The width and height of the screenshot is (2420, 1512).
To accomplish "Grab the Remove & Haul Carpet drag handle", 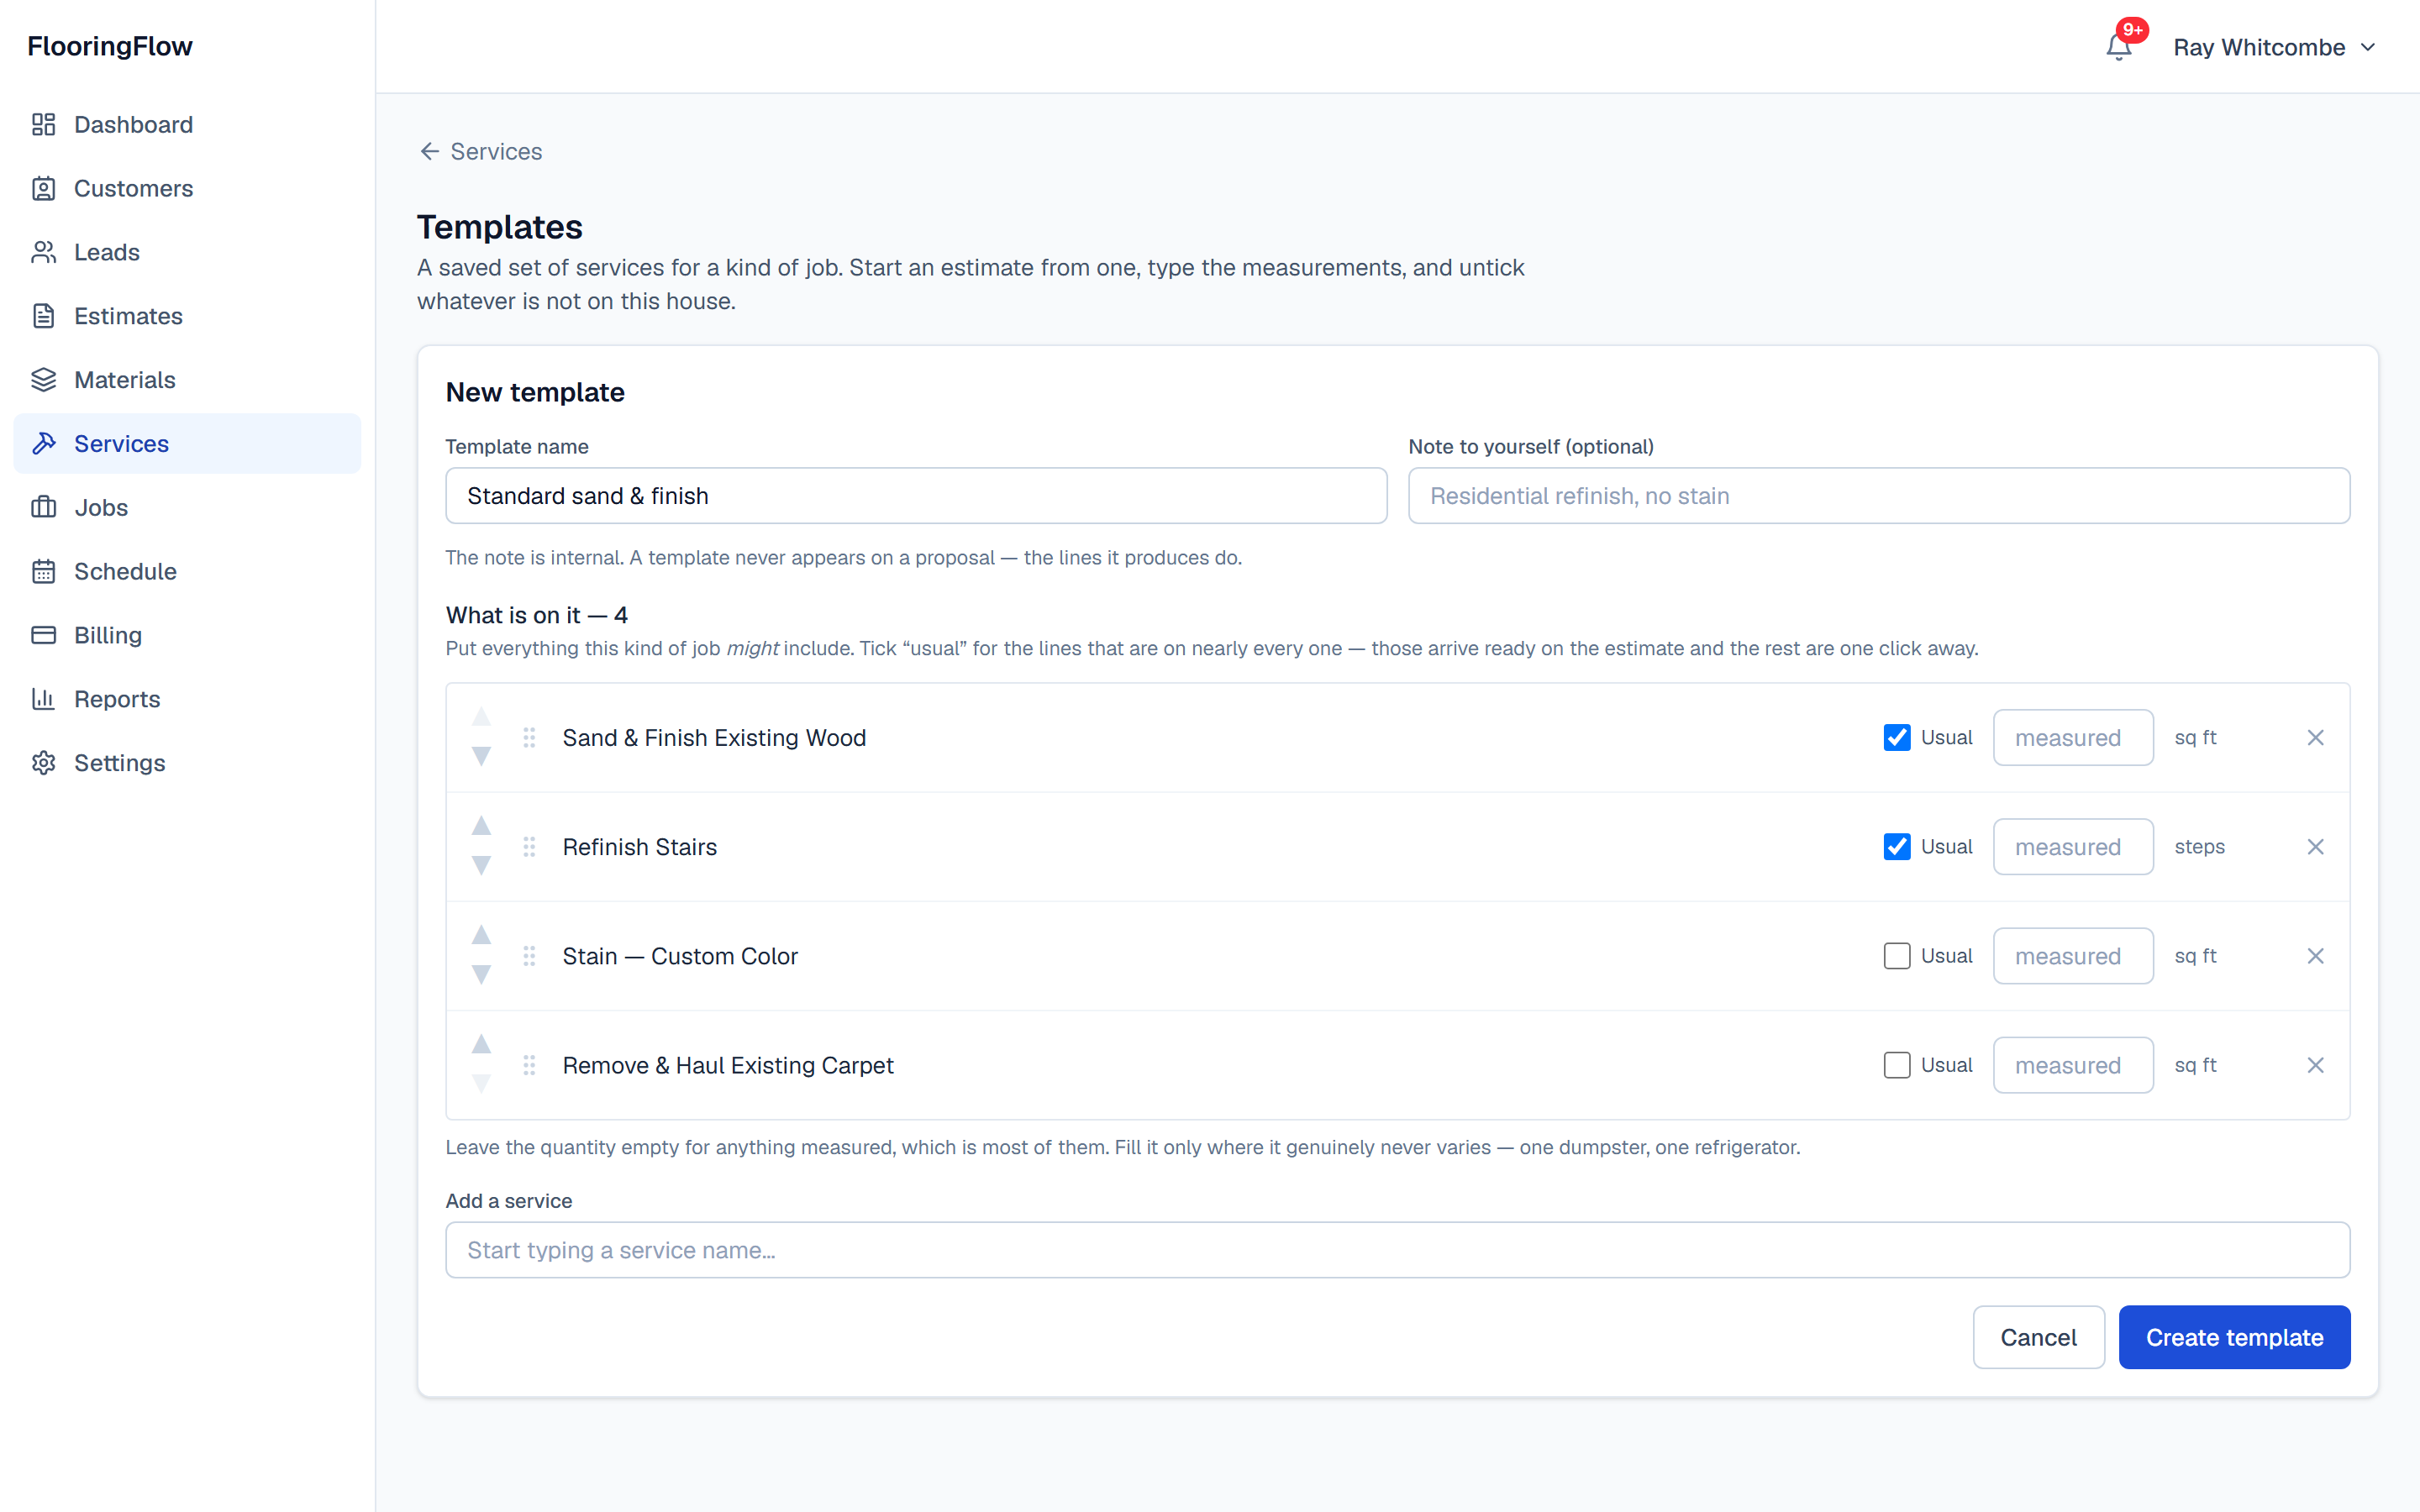I will pyautogui.click(x=529, y=1065).
